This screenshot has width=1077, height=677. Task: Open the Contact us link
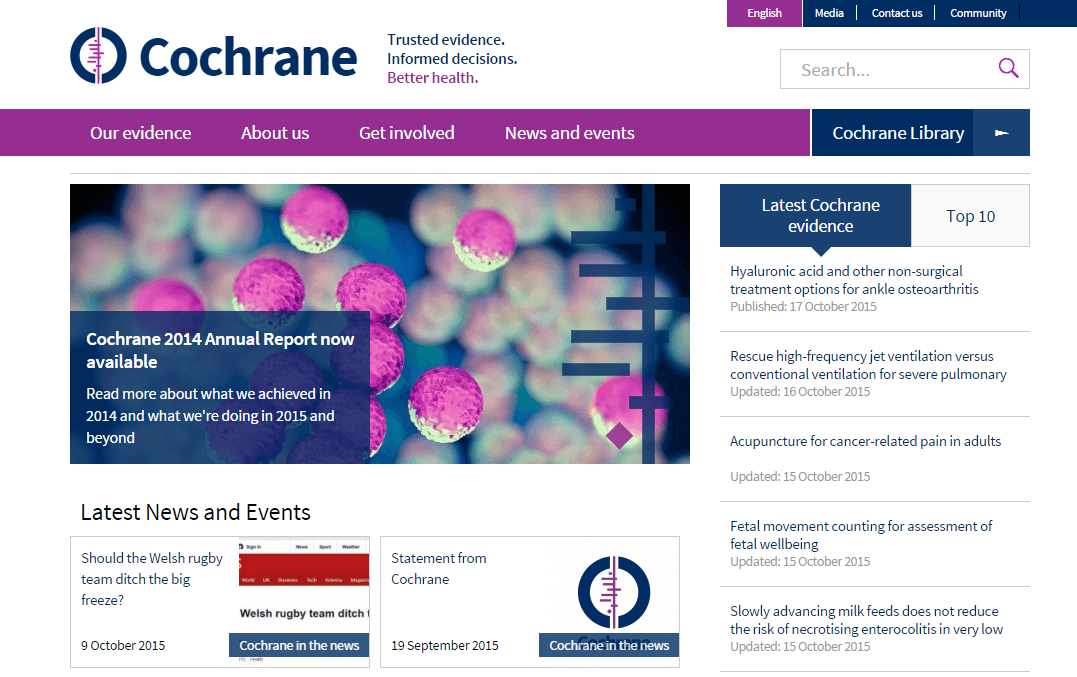click(897, 13)
